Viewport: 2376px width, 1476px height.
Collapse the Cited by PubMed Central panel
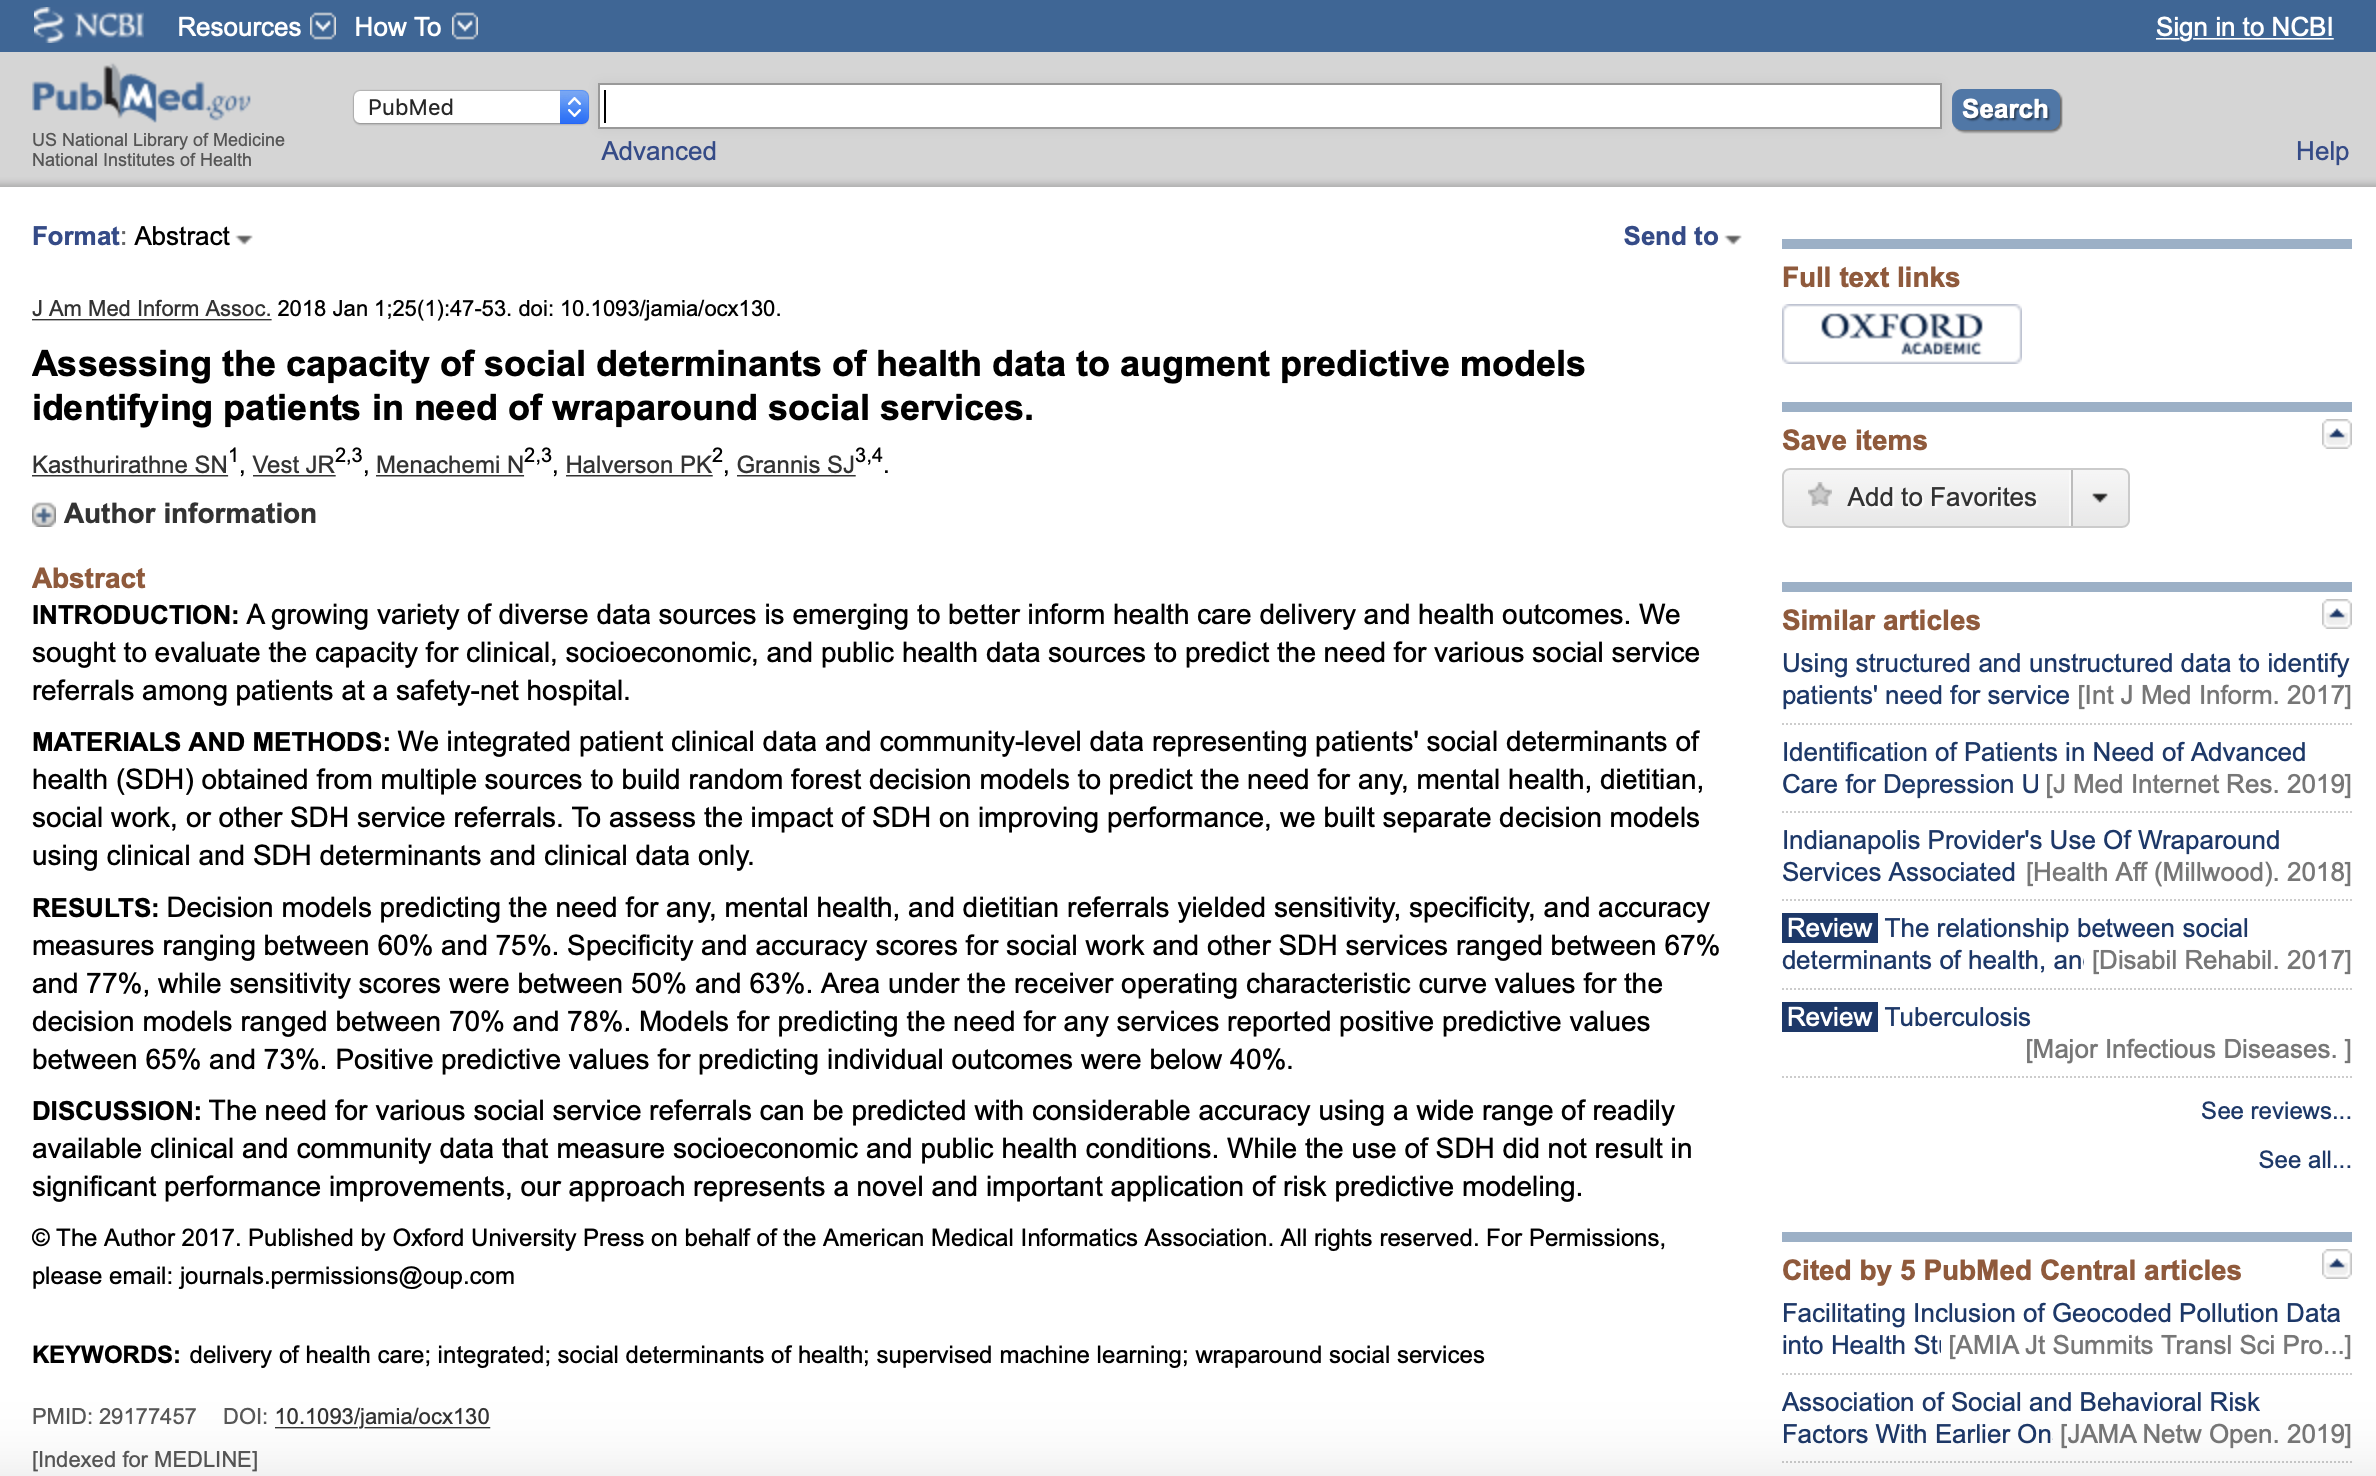[x=2336, y=1264]
